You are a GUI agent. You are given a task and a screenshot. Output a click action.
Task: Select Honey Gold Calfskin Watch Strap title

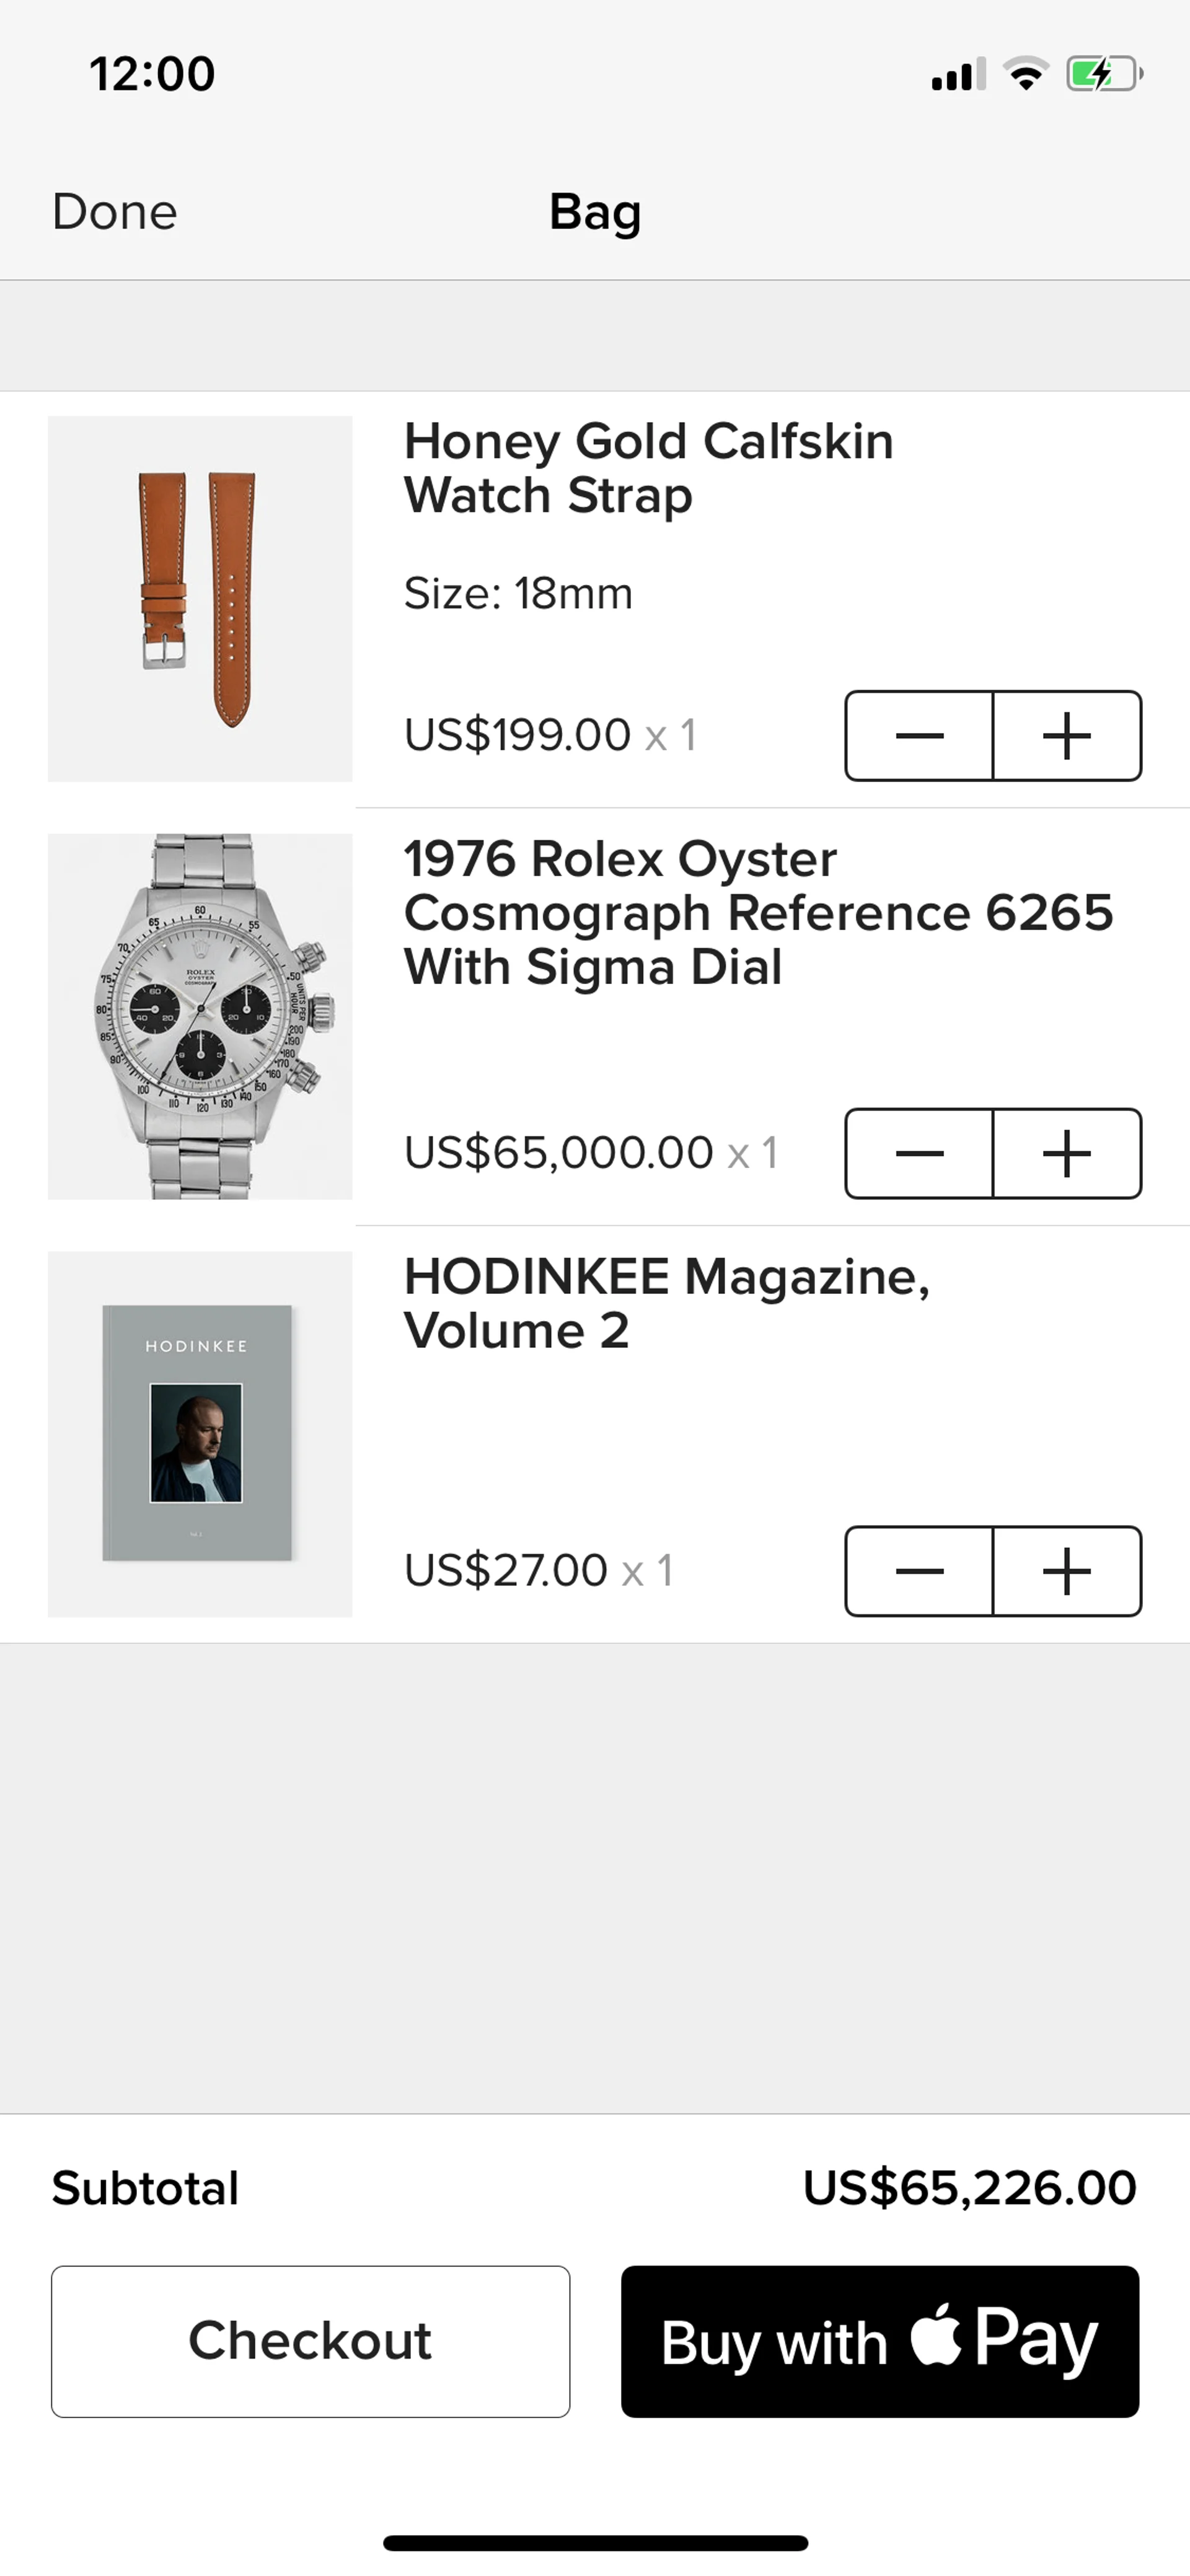click(648, 468)
